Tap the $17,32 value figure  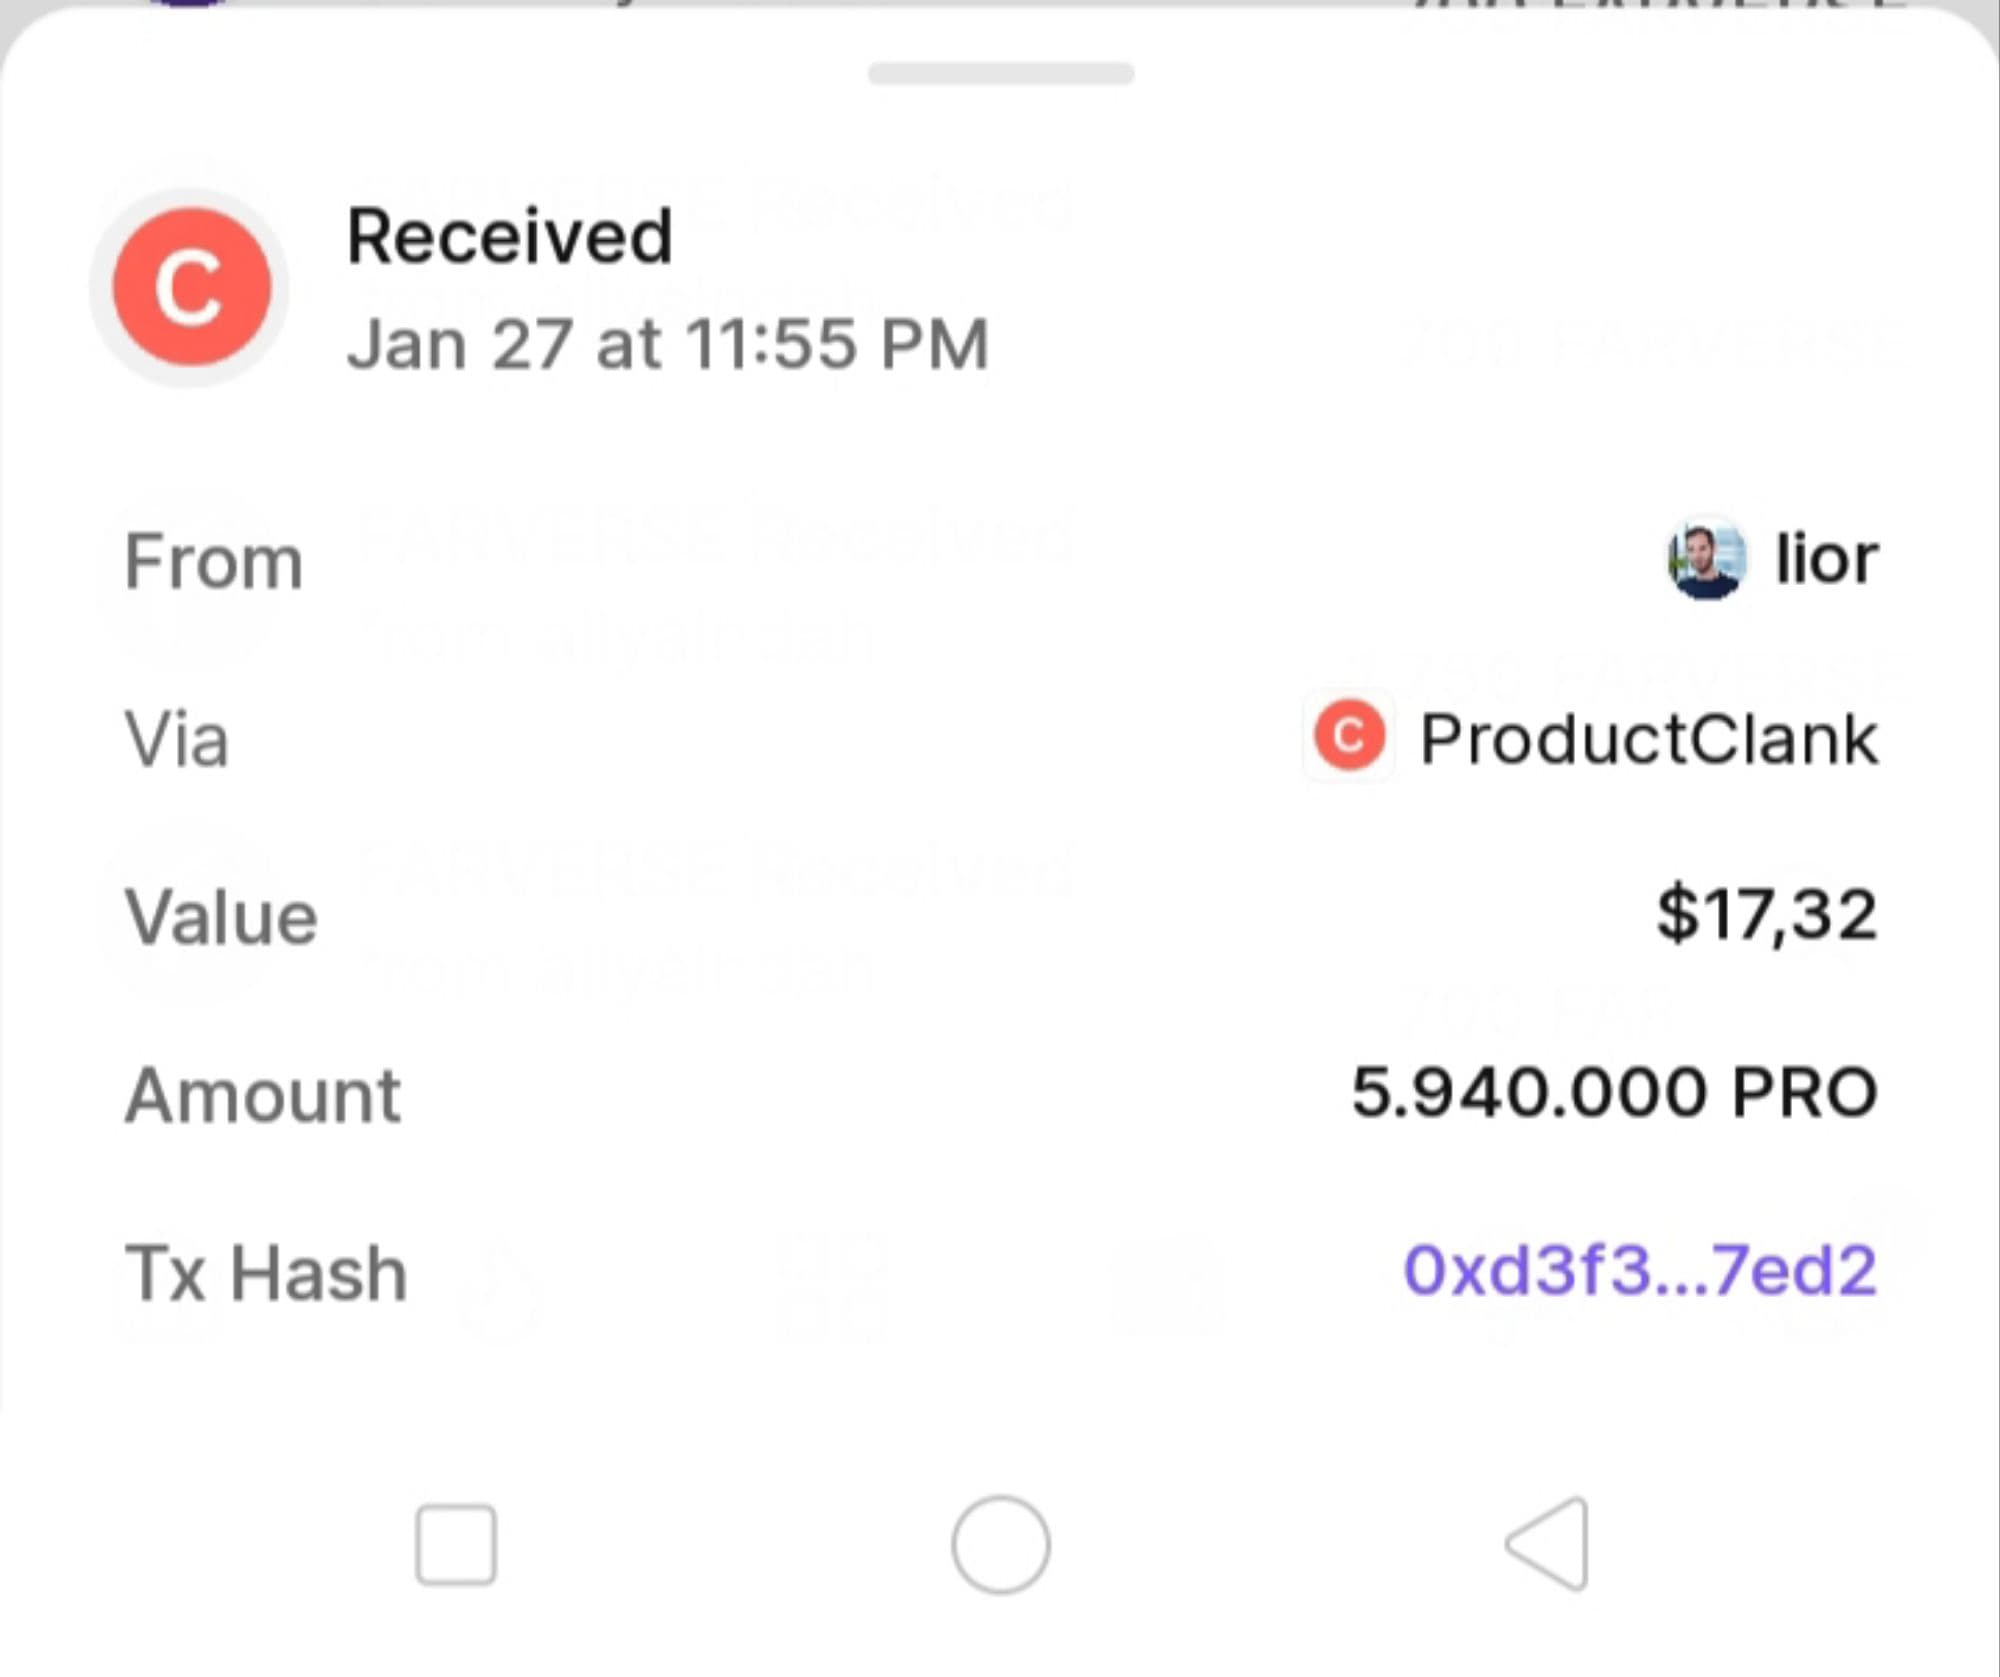point(1767,915)
